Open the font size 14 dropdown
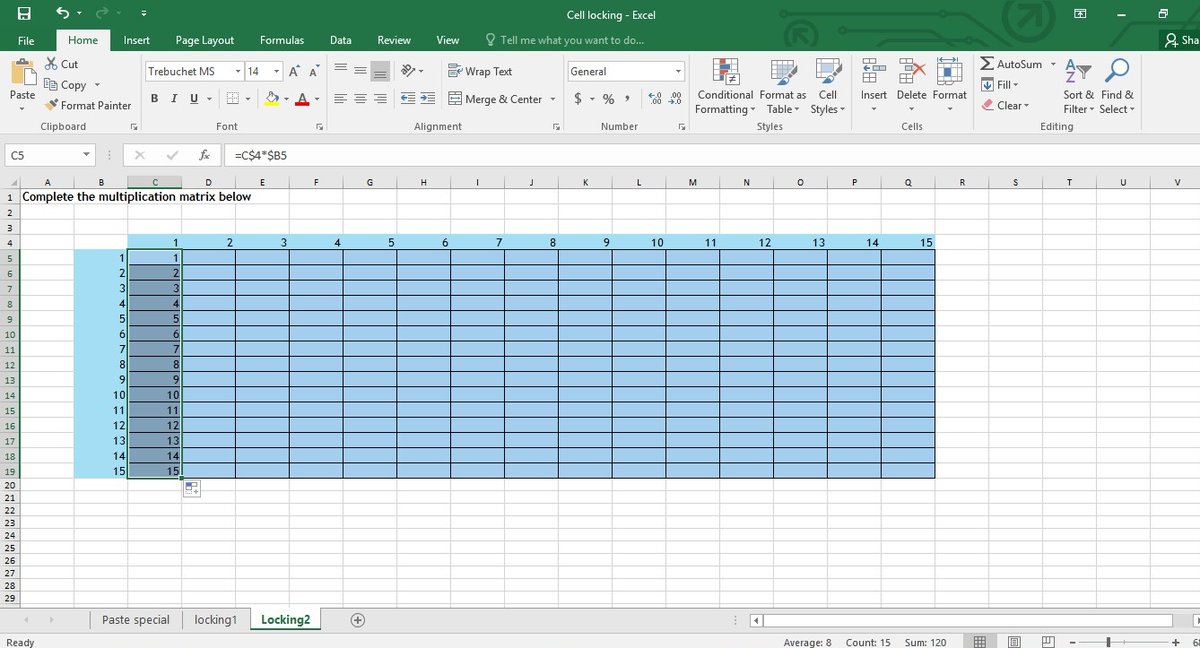This screenshot has height=648, width=1200. coord(277,71)
